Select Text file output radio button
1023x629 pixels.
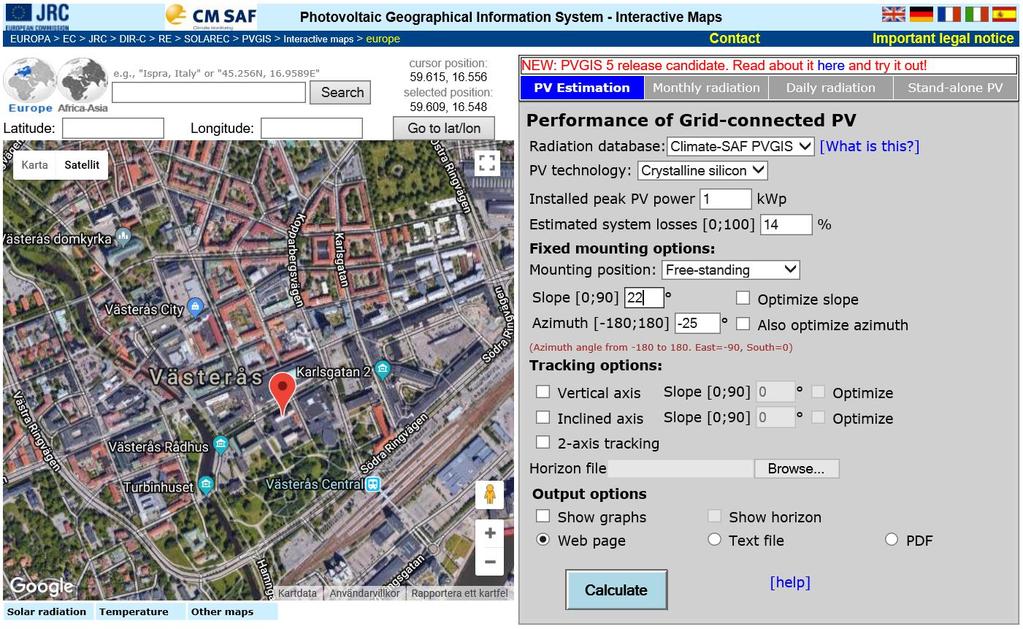point(714,540)
